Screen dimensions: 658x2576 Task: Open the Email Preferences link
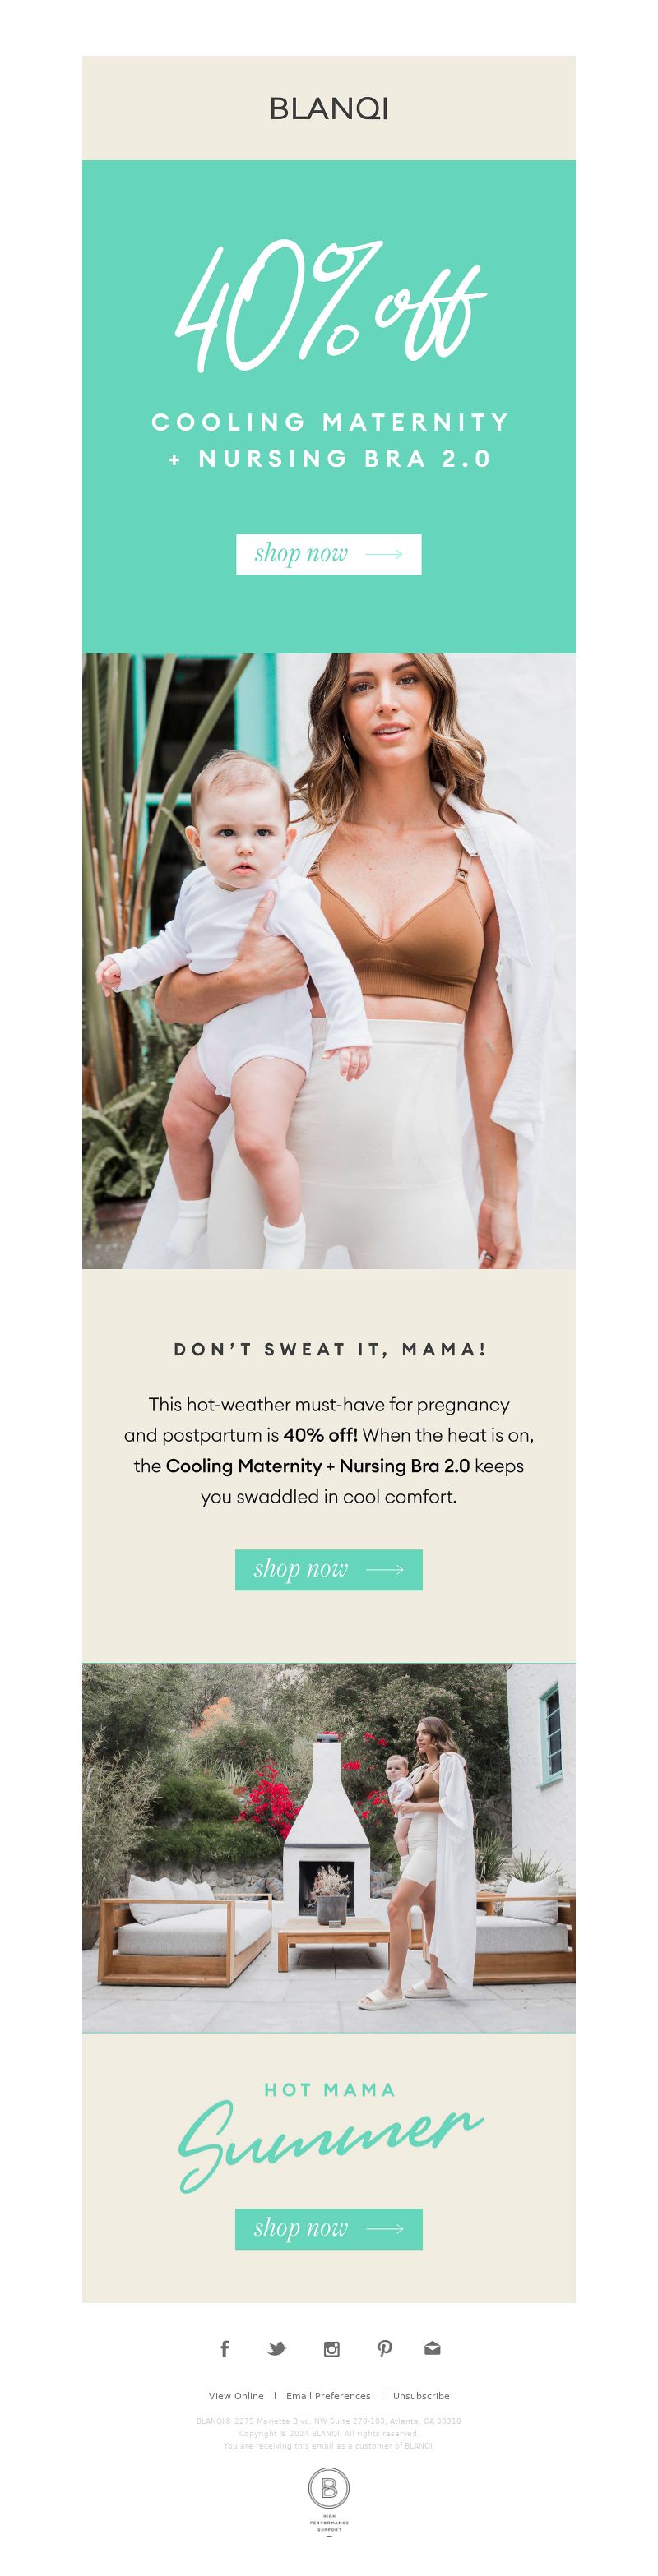pyautogui.click(x=328, y=2395)
